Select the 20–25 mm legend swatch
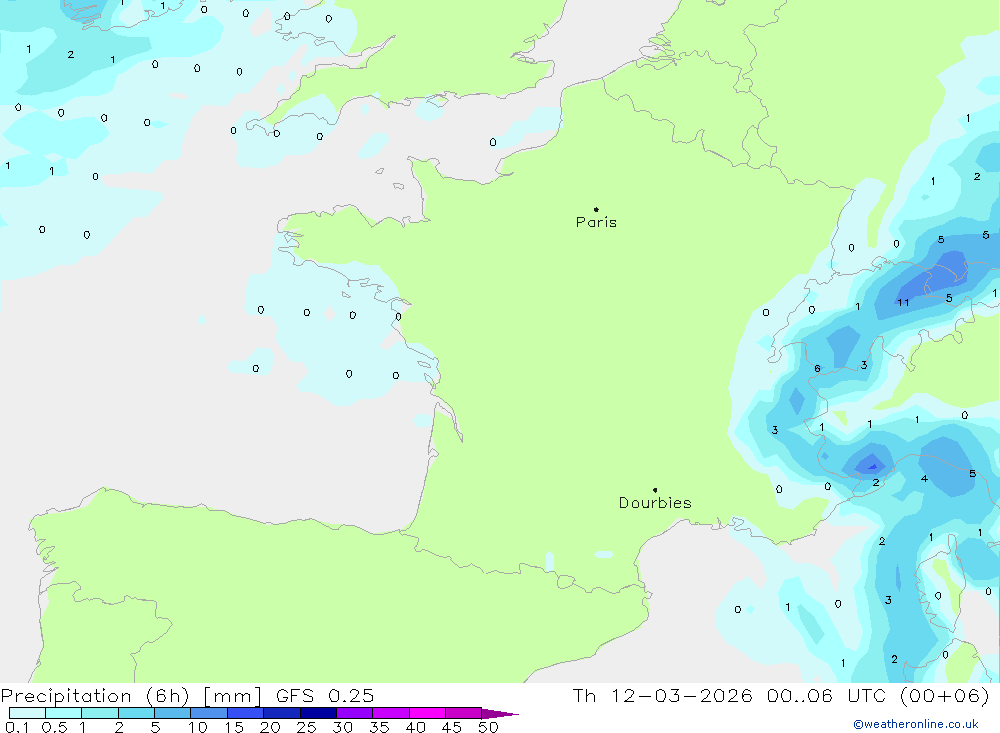 click(x=282, y=713)
